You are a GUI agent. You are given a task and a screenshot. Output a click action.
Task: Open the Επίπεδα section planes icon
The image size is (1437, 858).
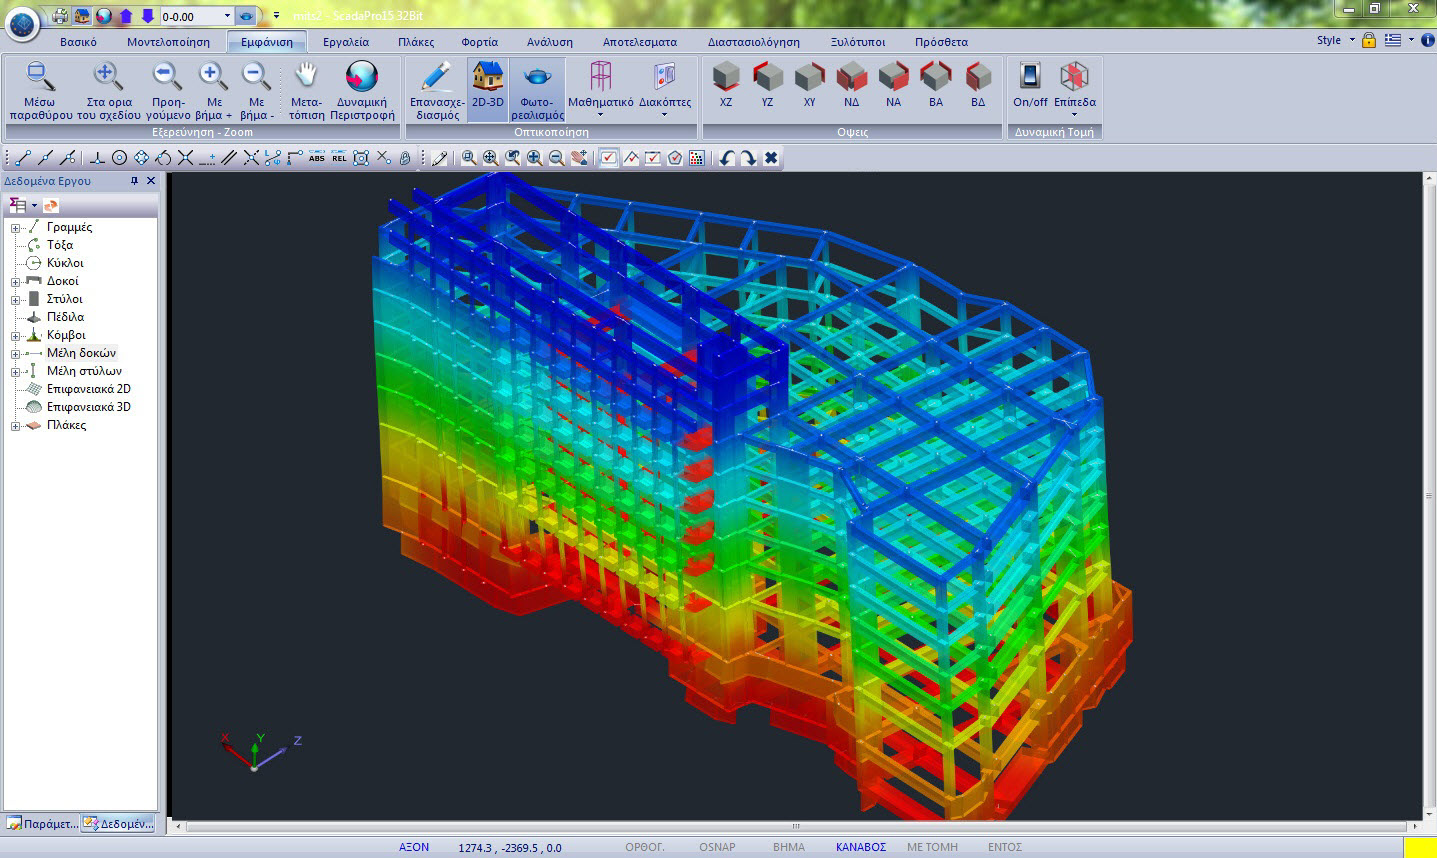coord(1074,77)
